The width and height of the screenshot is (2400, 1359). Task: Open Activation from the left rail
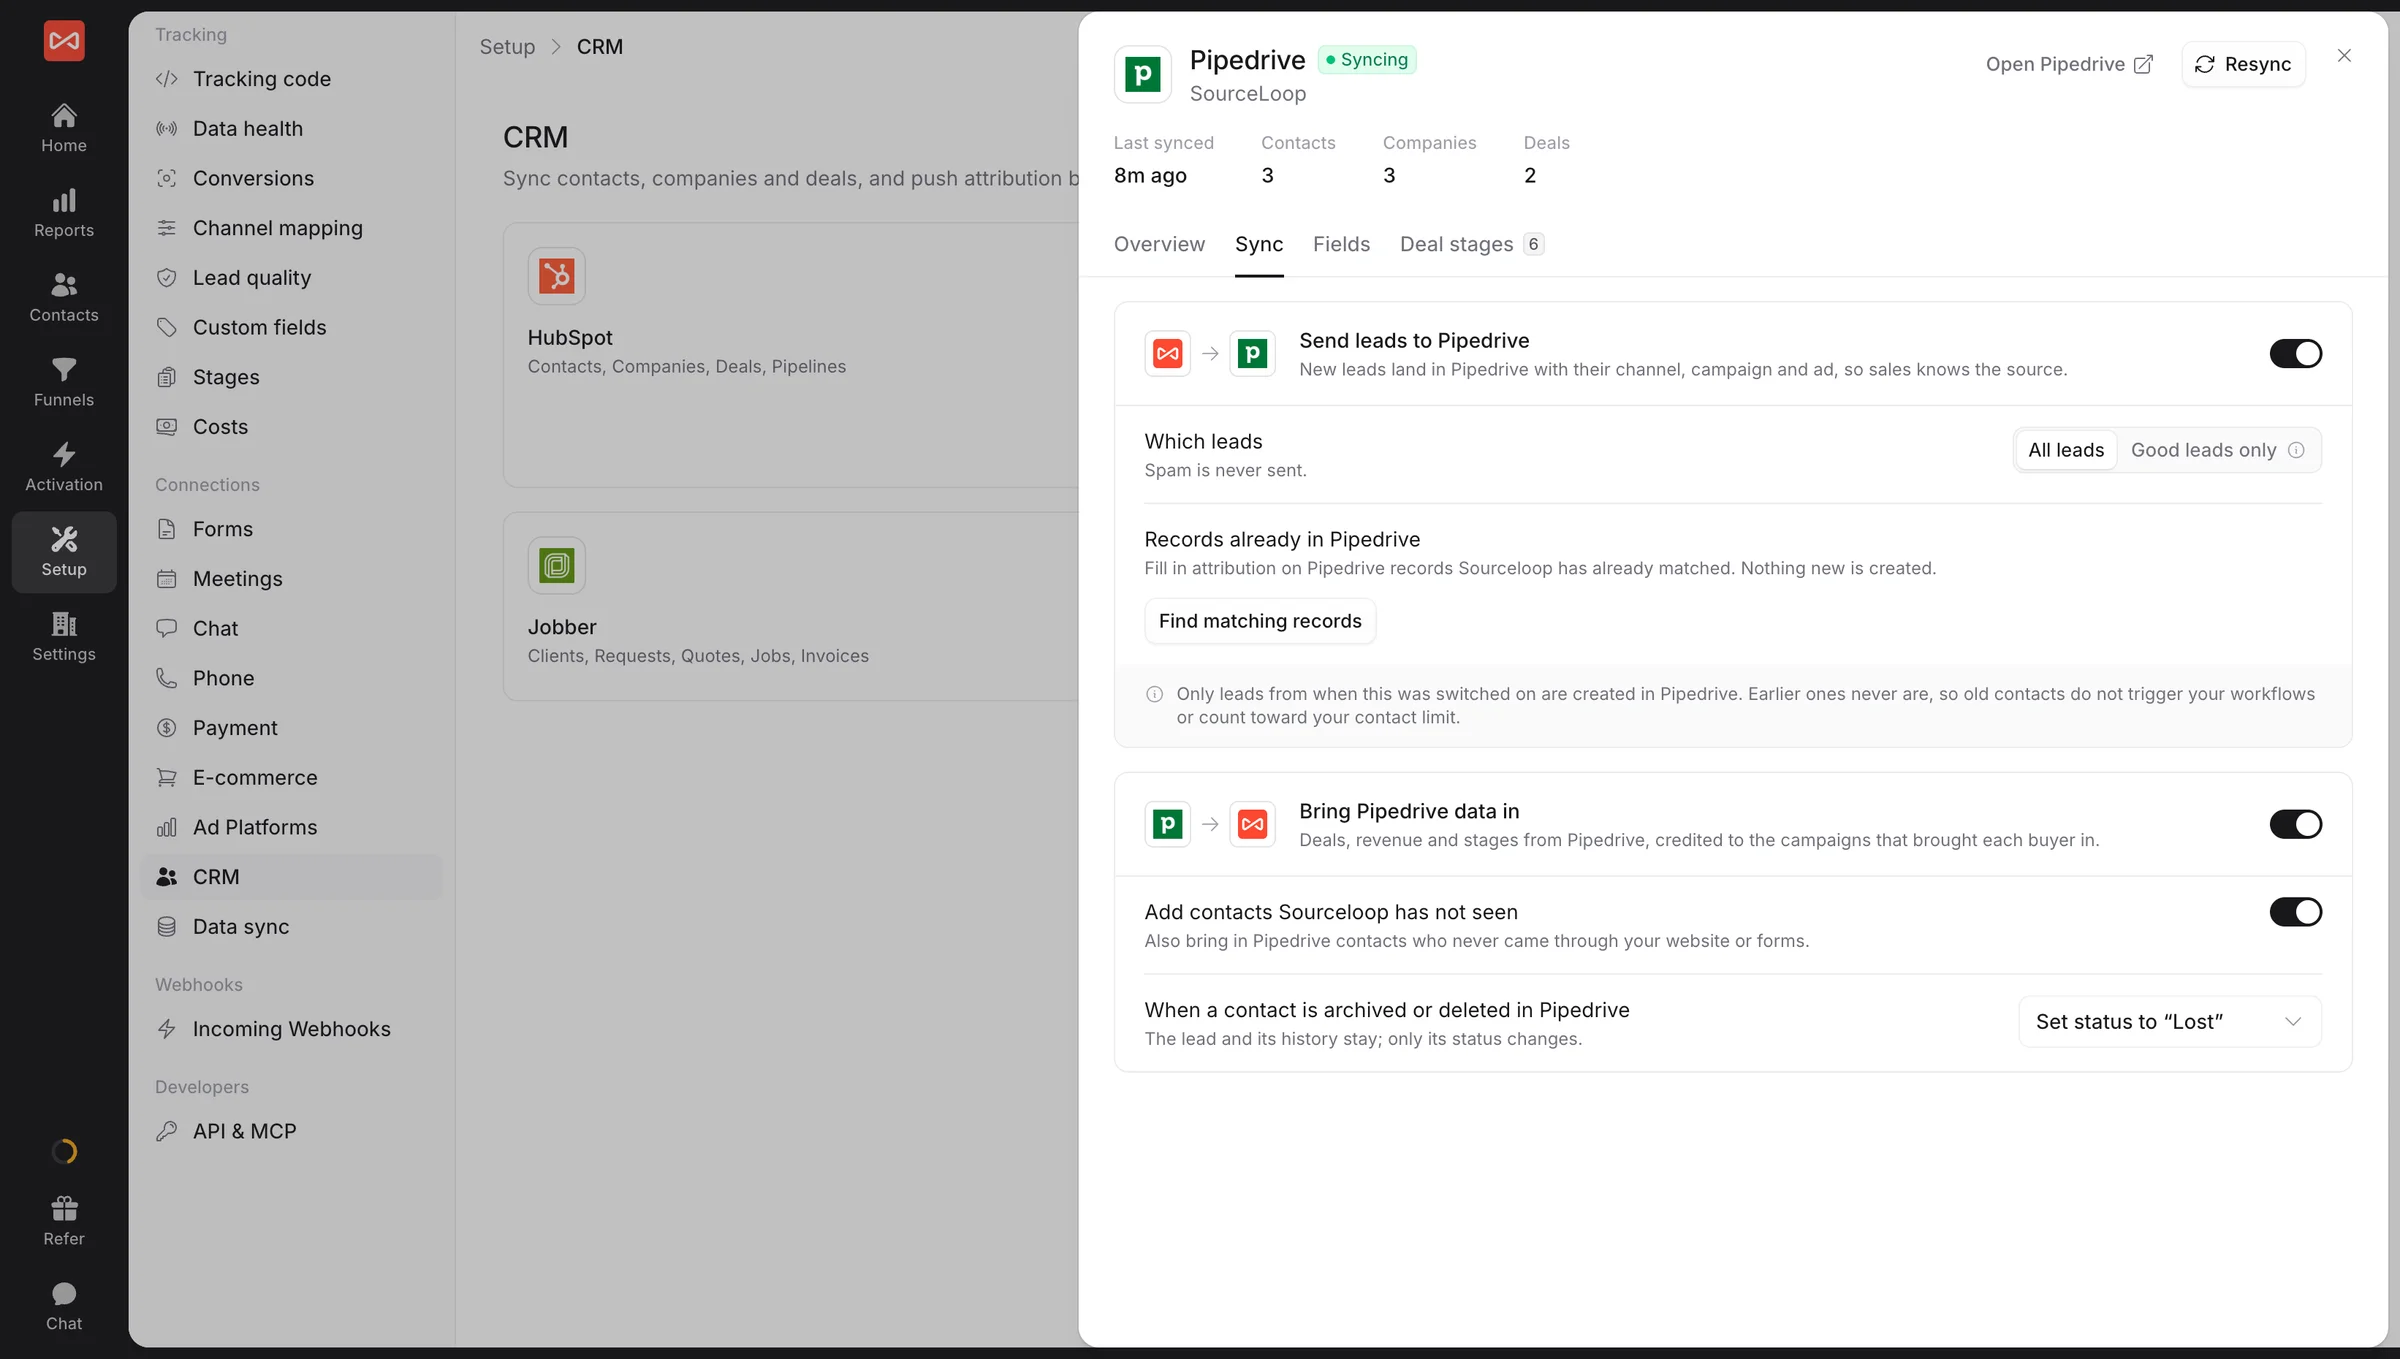point(64,467)
